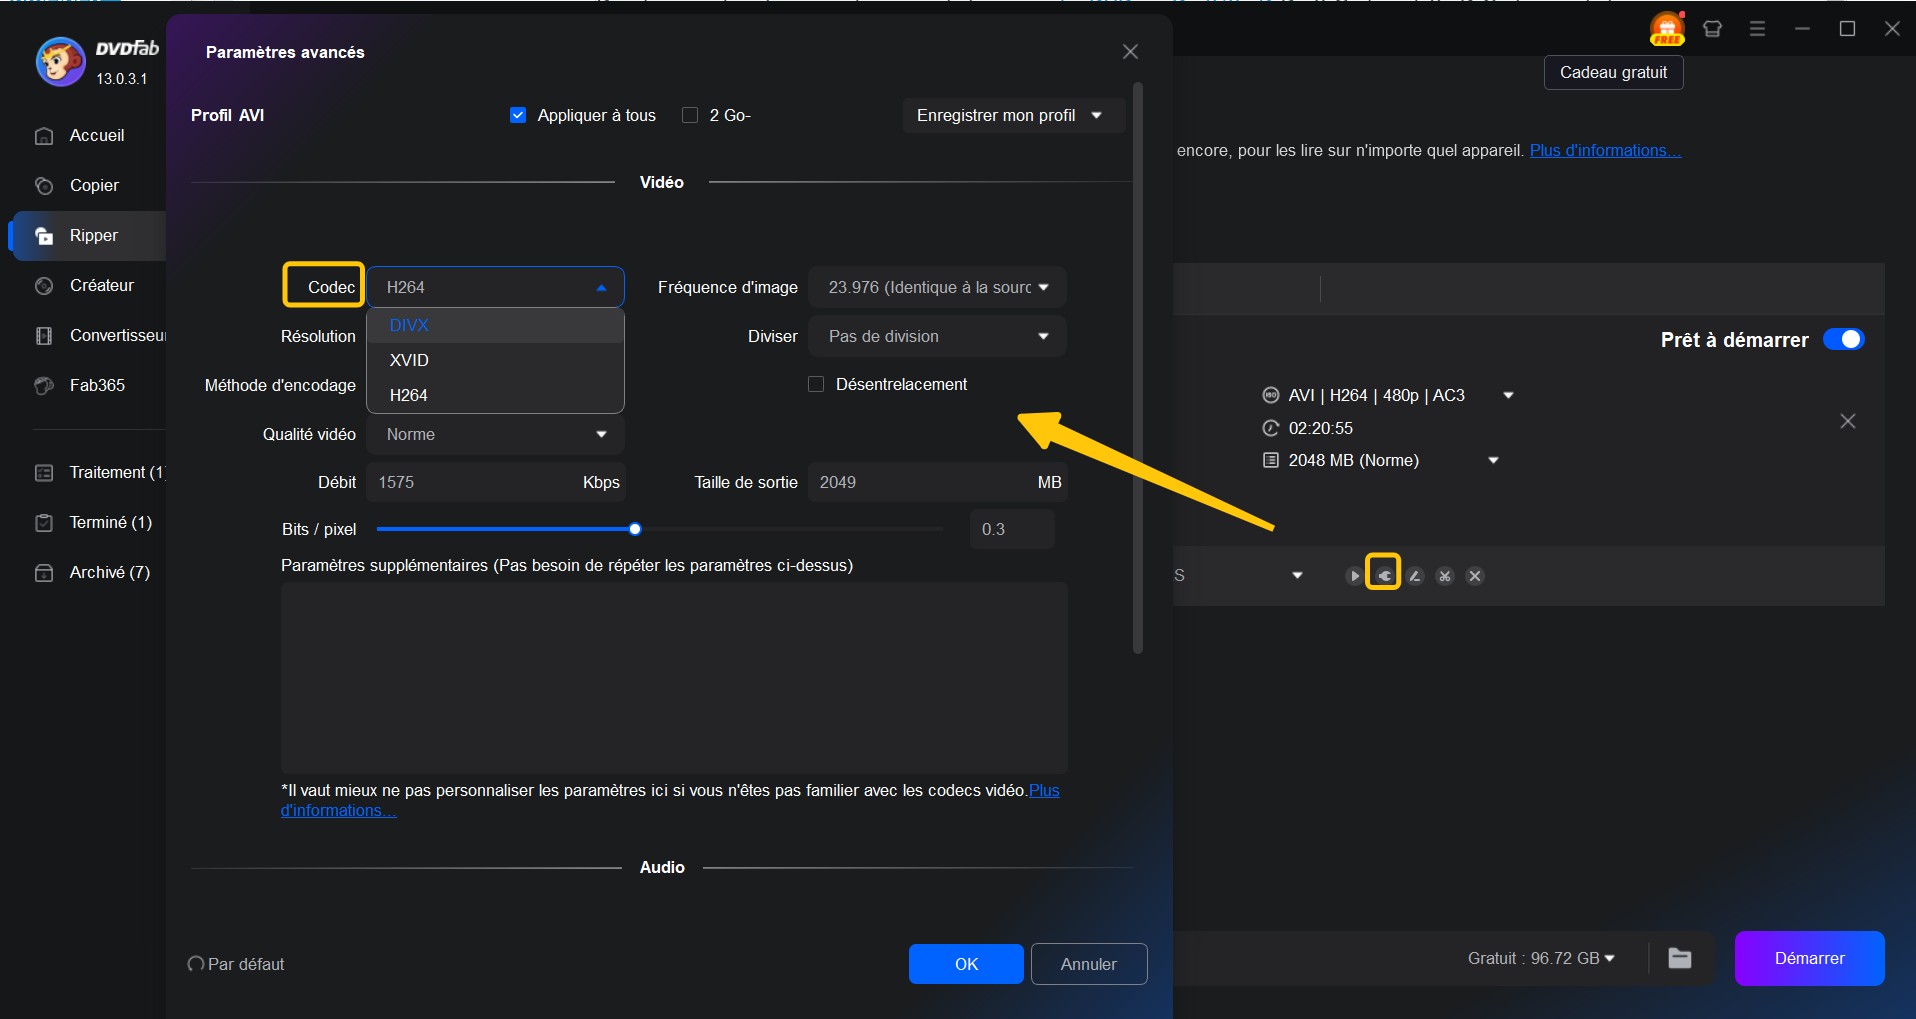
Task: Select DIVX from Codec list
Action: (x=496, y=325)
